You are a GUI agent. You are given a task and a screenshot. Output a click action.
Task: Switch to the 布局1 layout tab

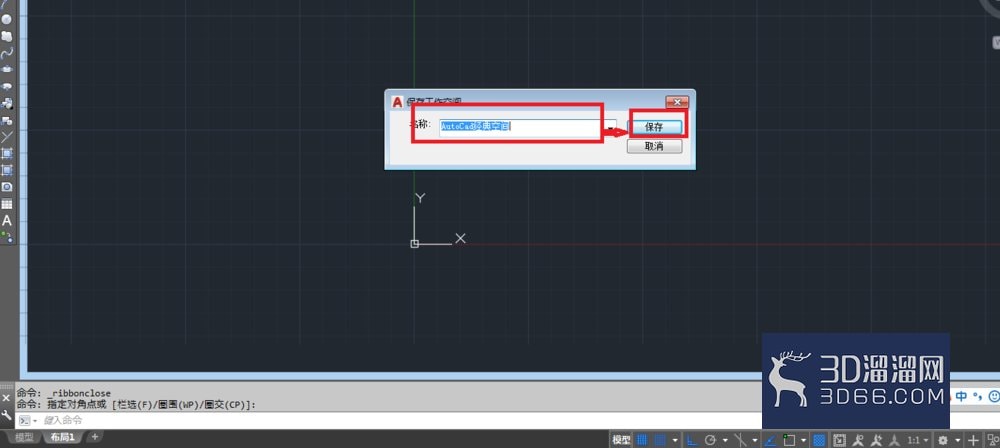62,437
